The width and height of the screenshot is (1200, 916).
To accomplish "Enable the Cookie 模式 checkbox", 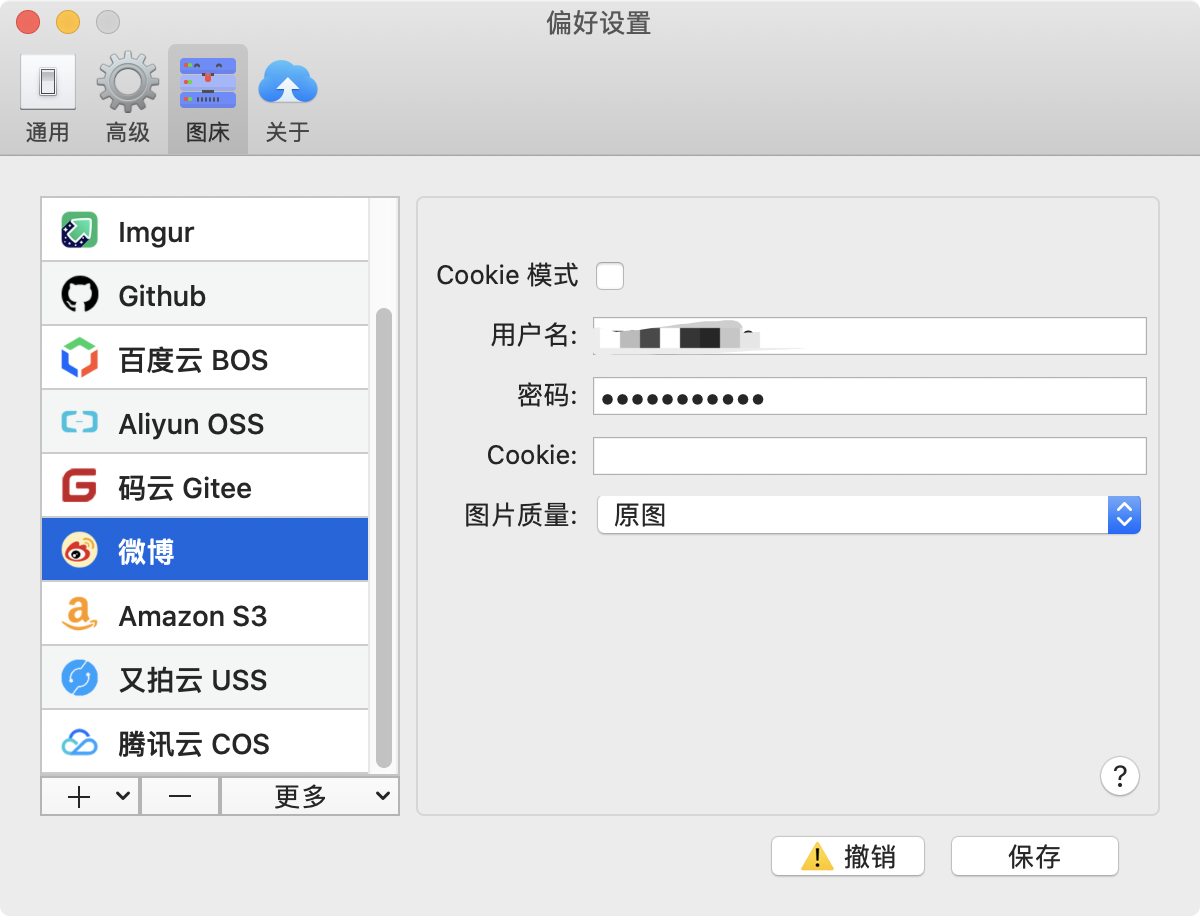I will click(x=610, y=275).
